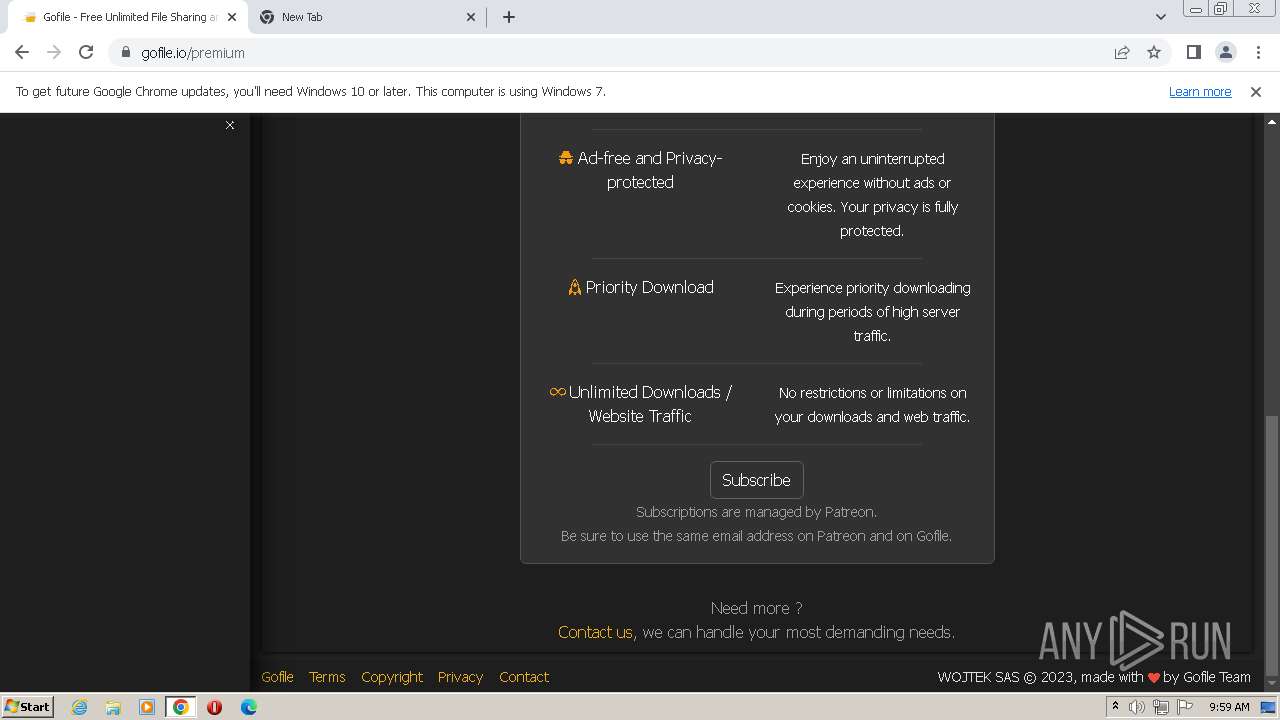This screenshot has height=720, width=1280.
Task: Click the browser Forward arrow
Action: 54,53
